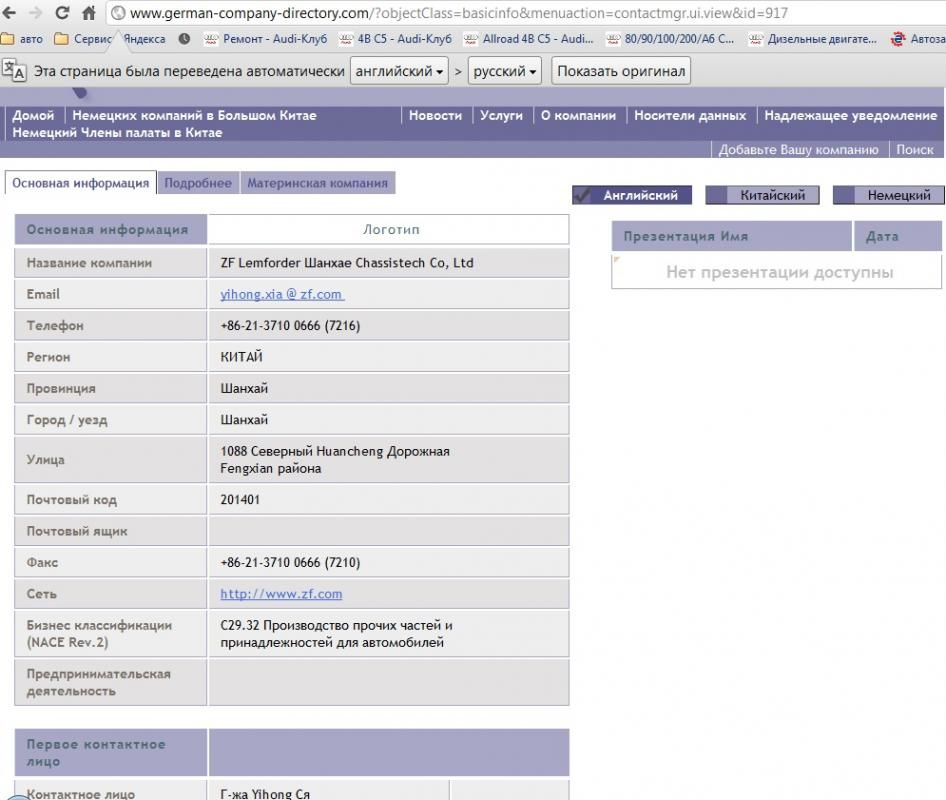The width and height of the screenshot is (946, 800).
Task: Open the 'Автоза' bookmark
Action: (918, 39)
